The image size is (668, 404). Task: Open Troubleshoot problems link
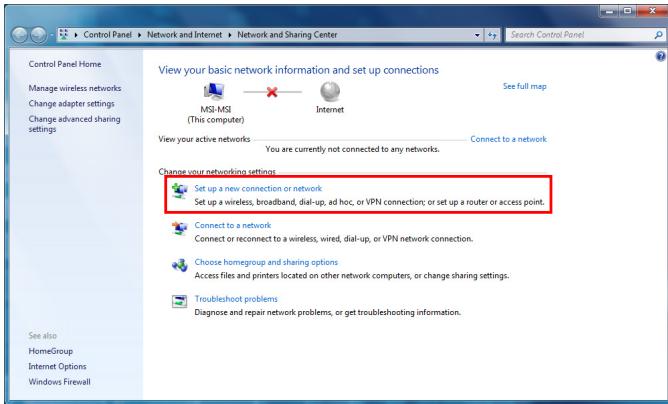[236, 299]
